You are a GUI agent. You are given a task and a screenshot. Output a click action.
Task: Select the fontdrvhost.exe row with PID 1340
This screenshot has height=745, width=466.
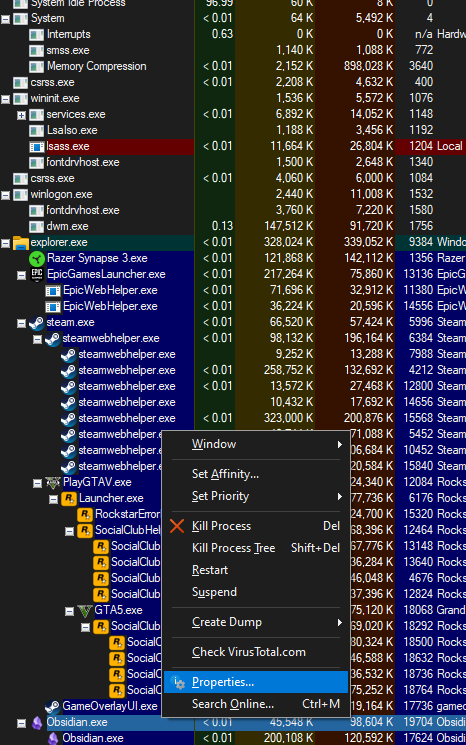coord(233,162)
